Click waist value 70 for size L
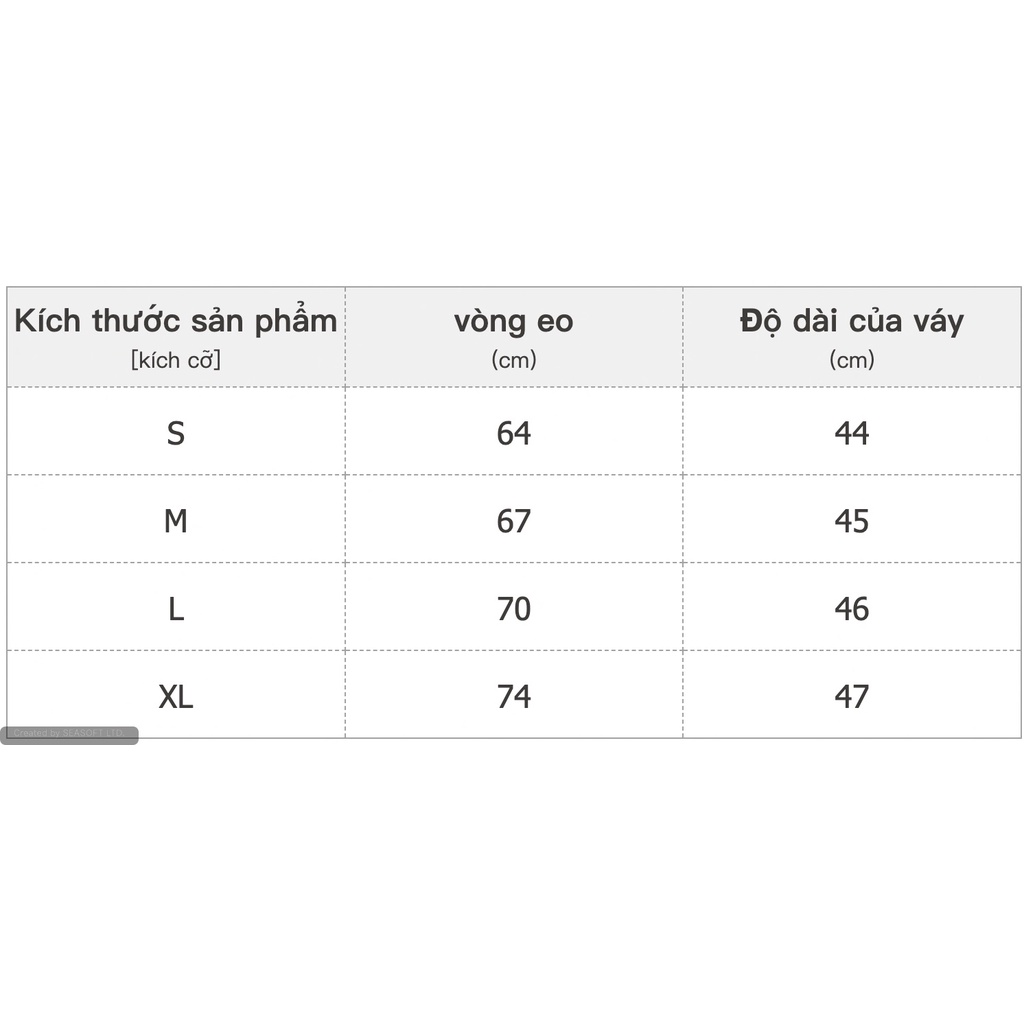 (x=514, y=609)
